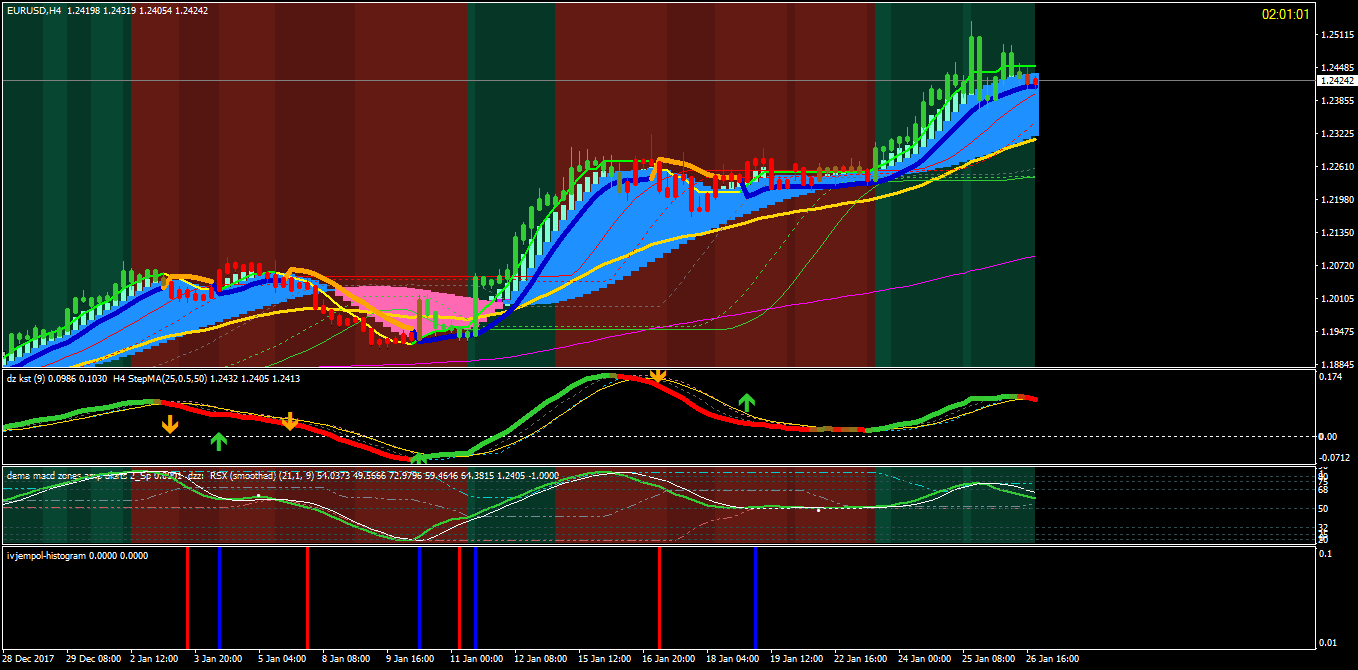This screenshot has width=1358, height=670.
Task: Click the 2 Jan 12:00 date label
Action: [155, 659]
